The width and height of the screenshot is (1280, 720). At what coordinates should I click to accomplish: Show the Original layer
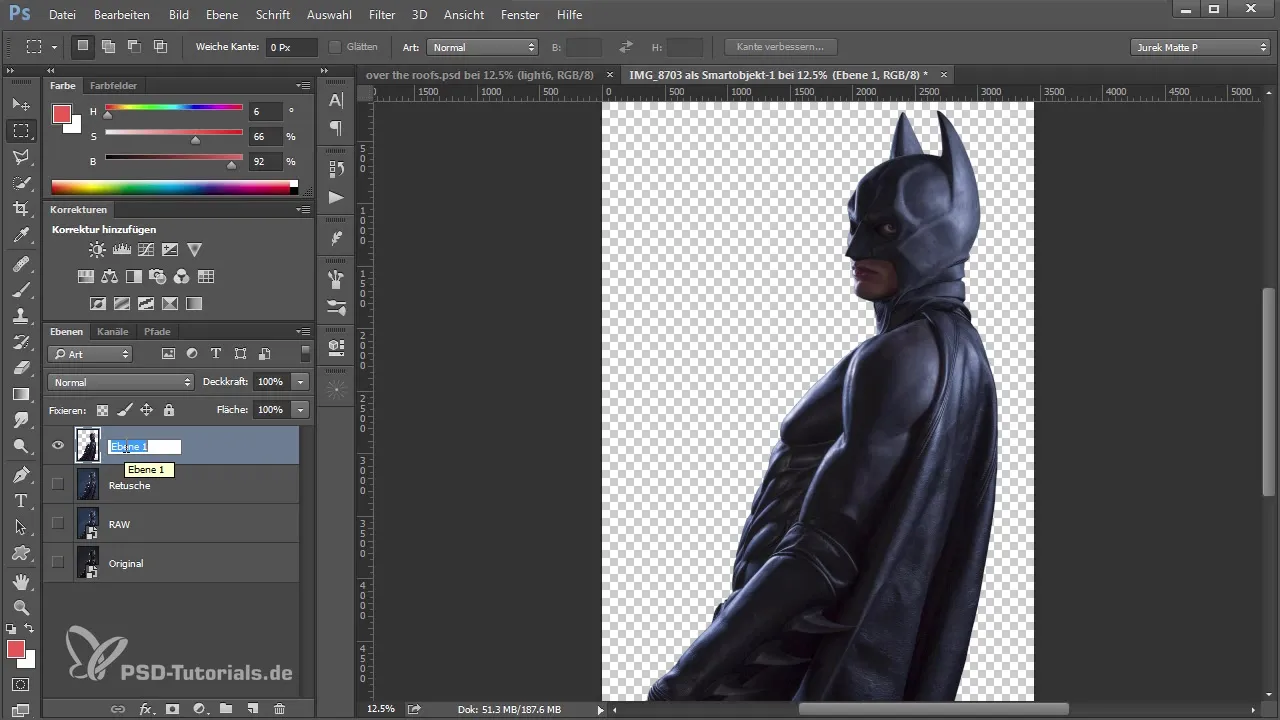coord(58,563)
